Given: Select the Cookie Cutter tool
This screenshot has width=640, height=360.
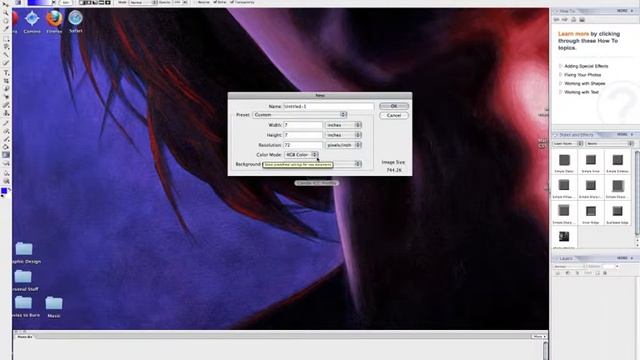Looking at the screenshot, I should pyautogui.click(x=6, y=89).
